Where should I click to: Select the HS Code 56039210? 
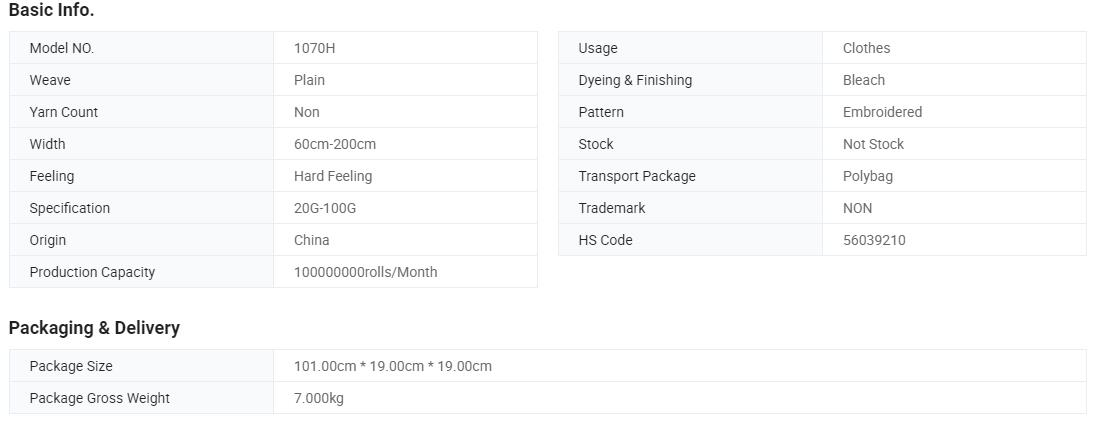point(874,240)
